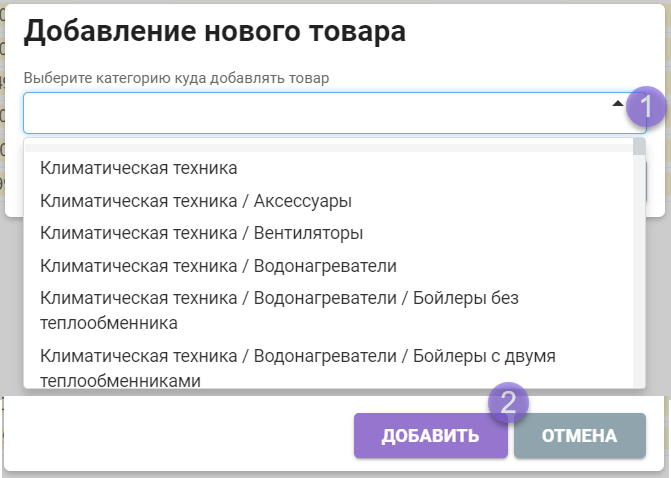Click the 'Выберите категорию' field label
The height and width of the screenshot is (478, 671).
point(176,77)
